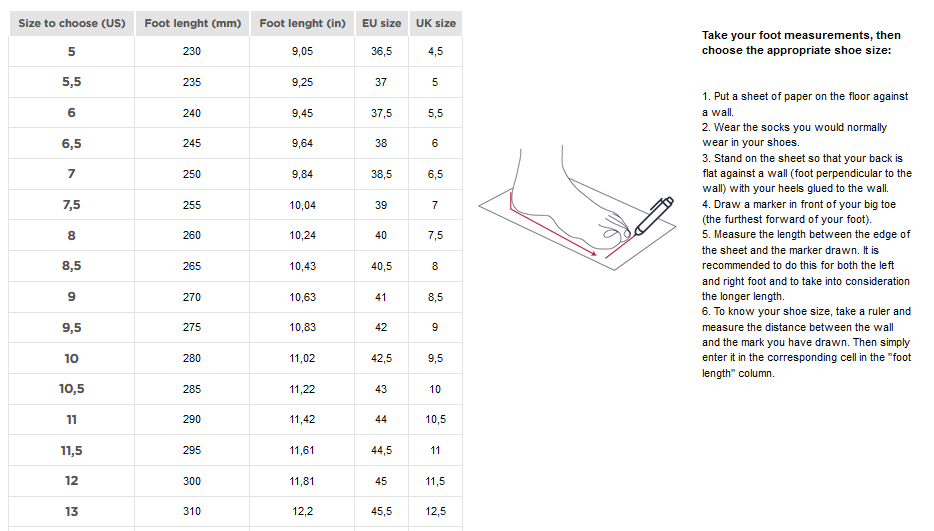934x531 pixels.
Task: Click the 11,02 inch foot length cell
Action: click(x=302, y=358)
